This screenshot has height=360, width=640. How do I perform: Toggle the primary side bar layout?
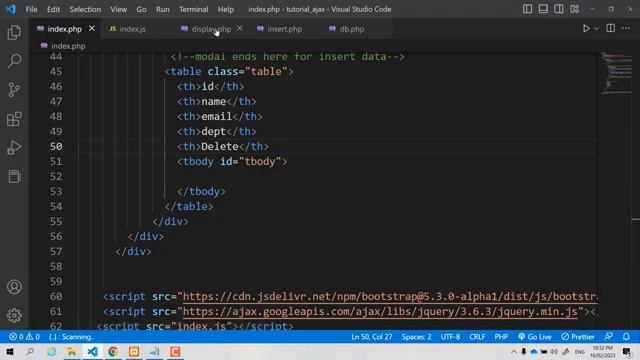527,9
